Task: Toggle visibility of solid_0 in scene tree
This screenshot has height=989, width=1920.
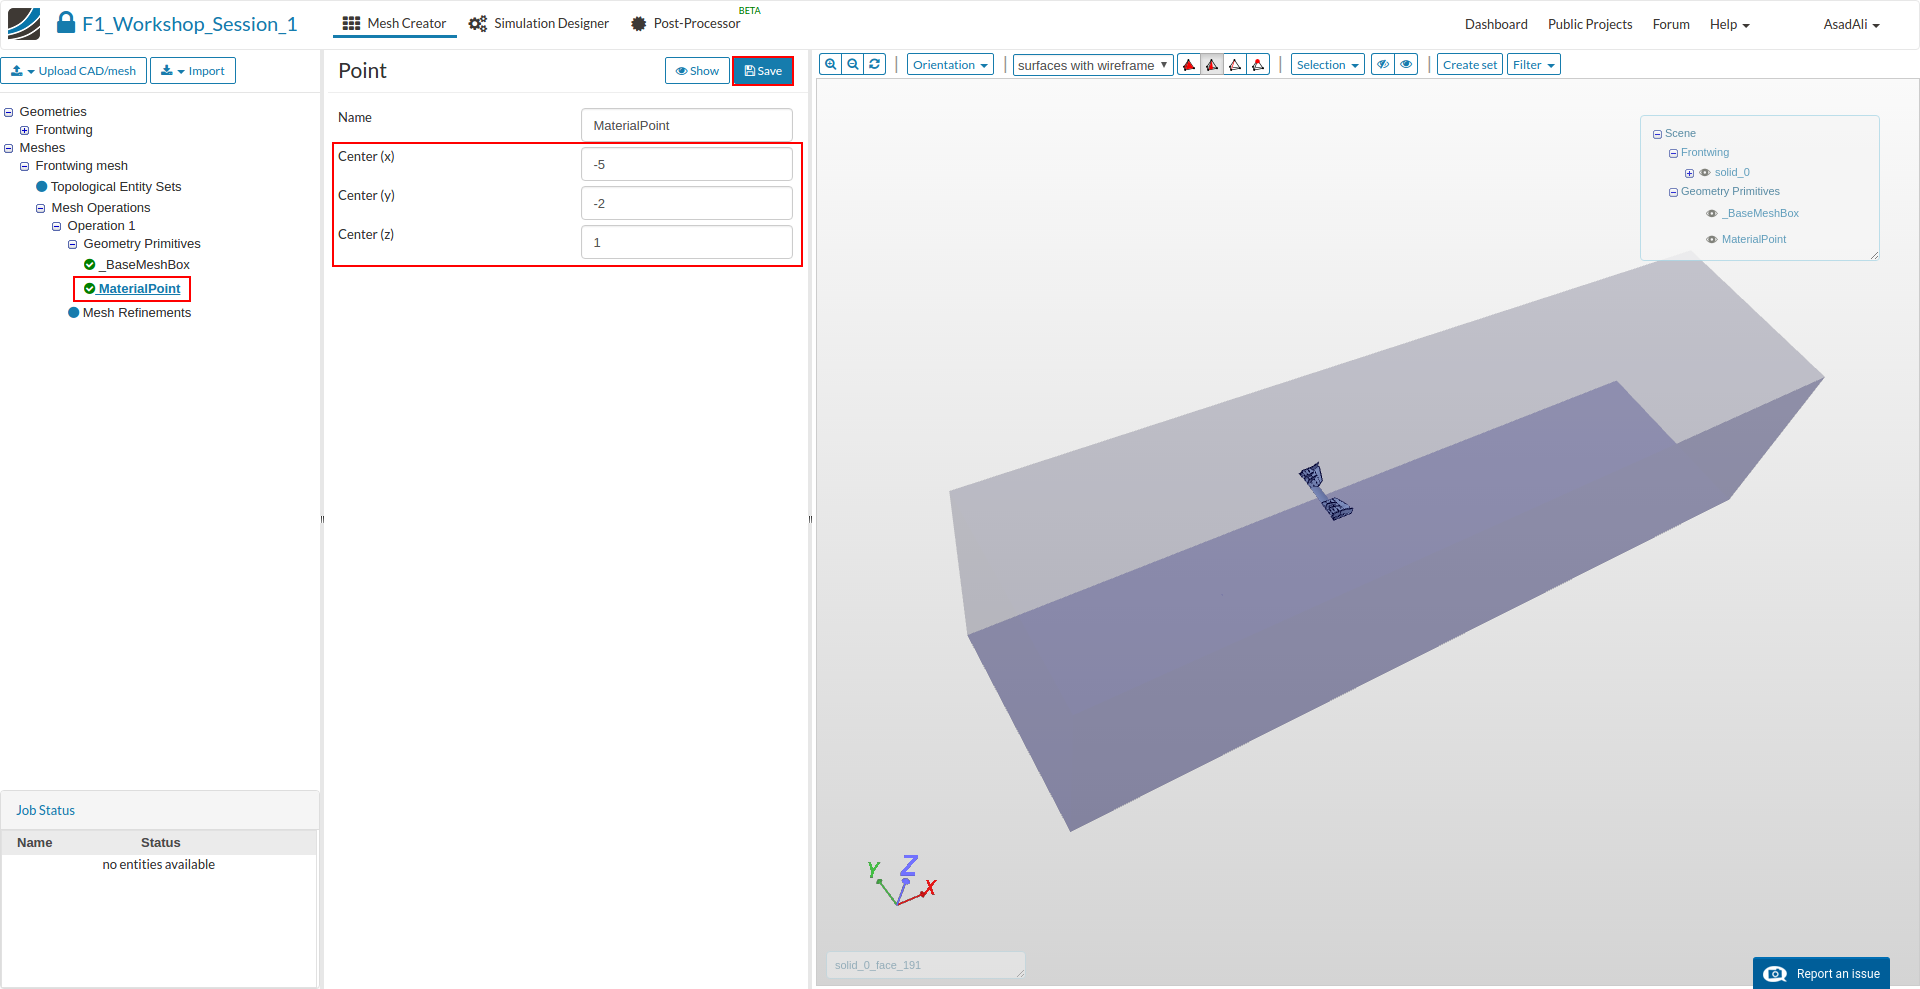Action: tap(1705, 173)
